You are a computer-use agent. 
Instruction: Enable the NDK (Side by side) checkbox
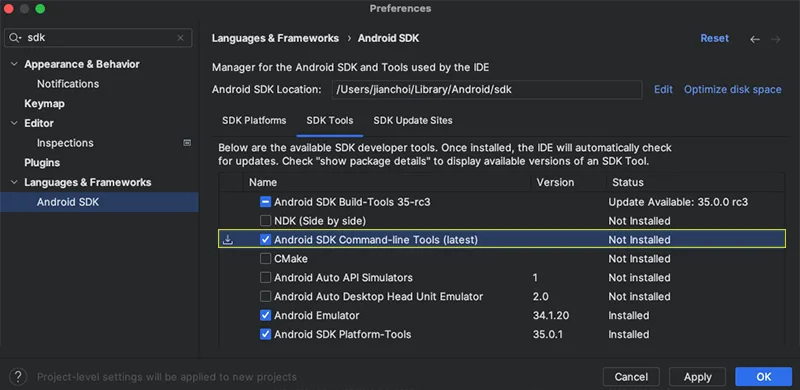tap(265, 221)
